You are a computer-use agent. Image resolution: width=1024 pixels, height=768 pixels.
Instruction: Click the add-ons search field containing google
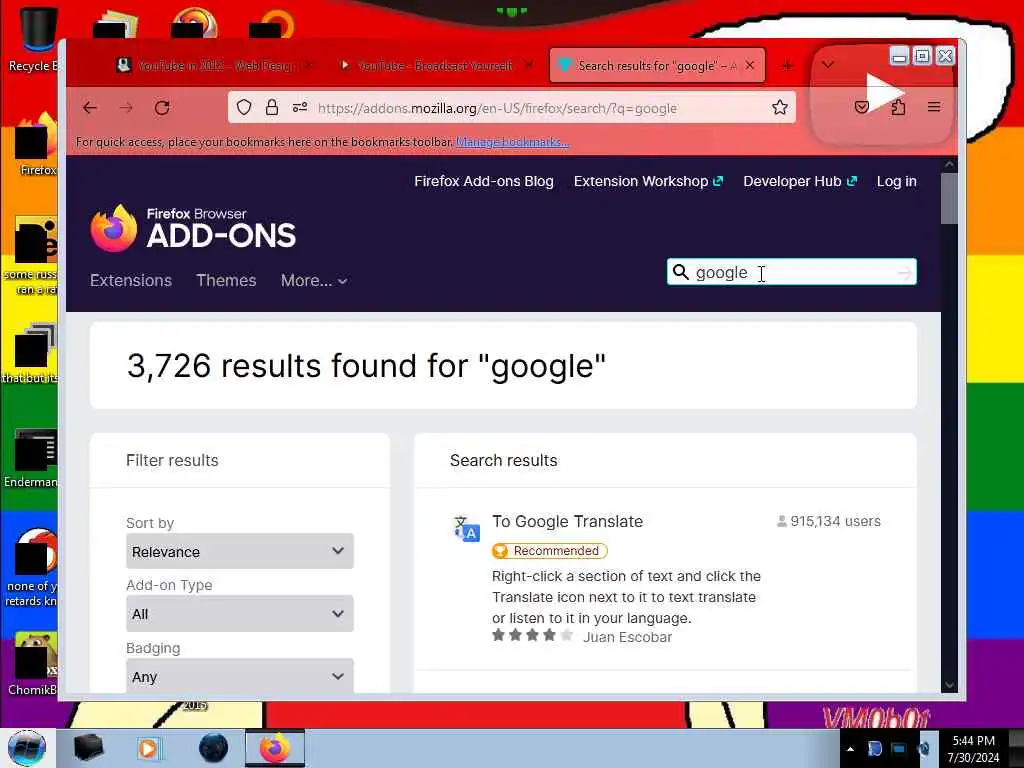(792, 272)
